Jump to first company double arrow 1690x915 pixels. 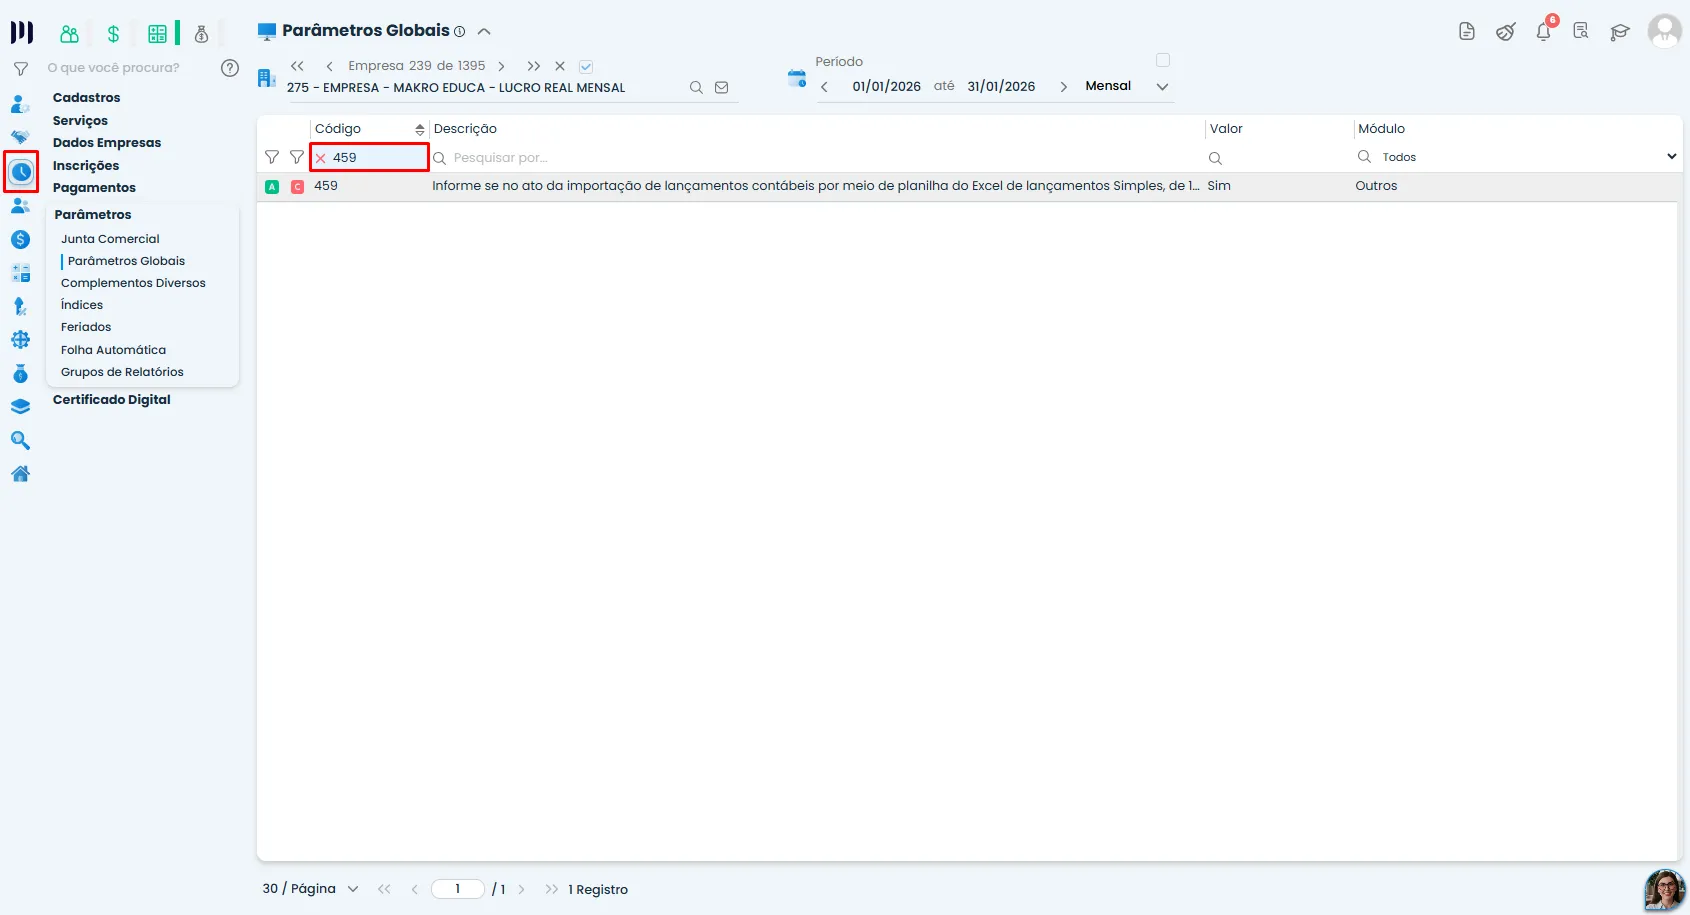click(x=297, y=66)
